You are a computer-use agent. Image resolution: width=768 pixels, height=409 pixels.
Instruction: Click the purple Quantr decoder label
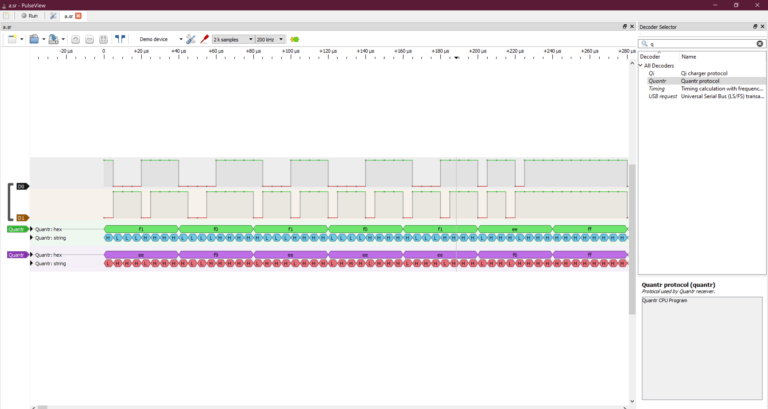point(17,255)
